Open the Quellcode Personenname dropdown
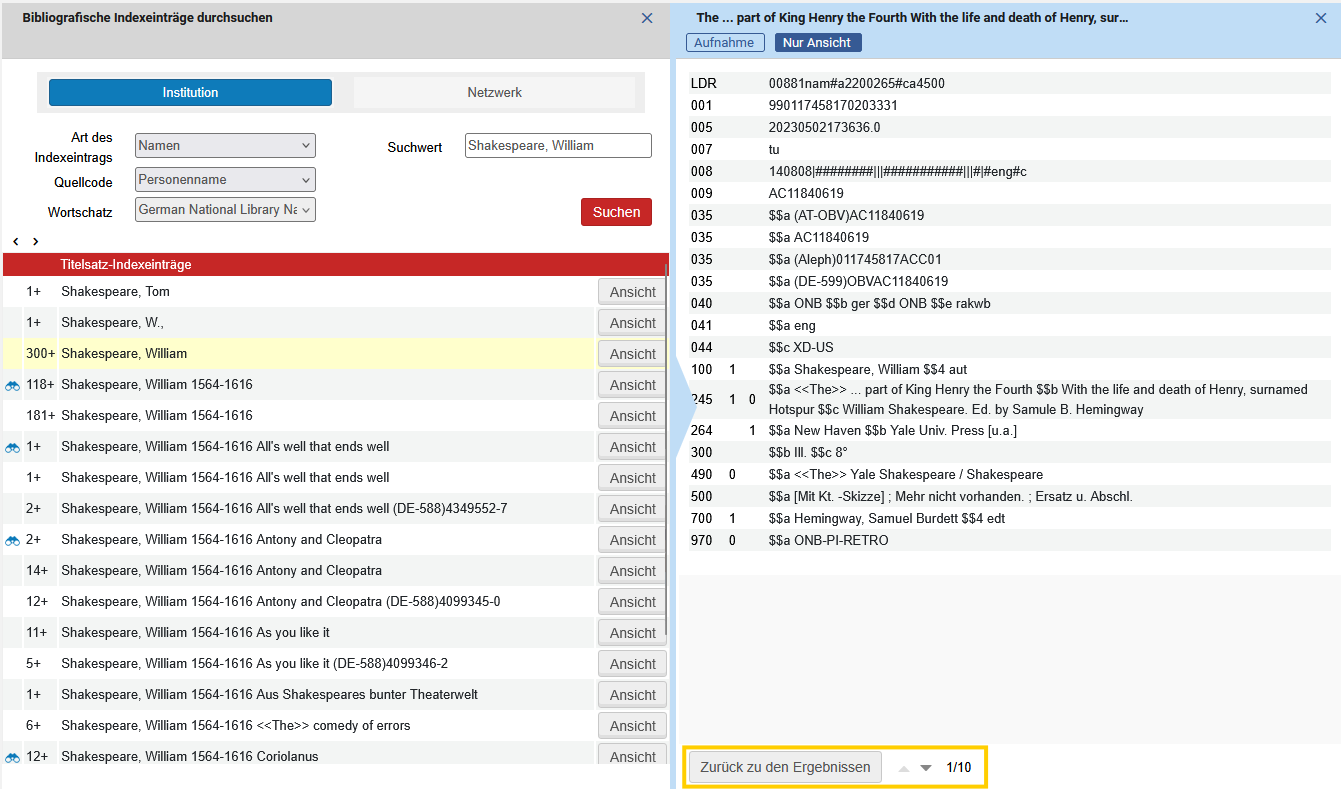Image resolution: width=1341 pixels, height=789 pixels. [x=225, y=180]
